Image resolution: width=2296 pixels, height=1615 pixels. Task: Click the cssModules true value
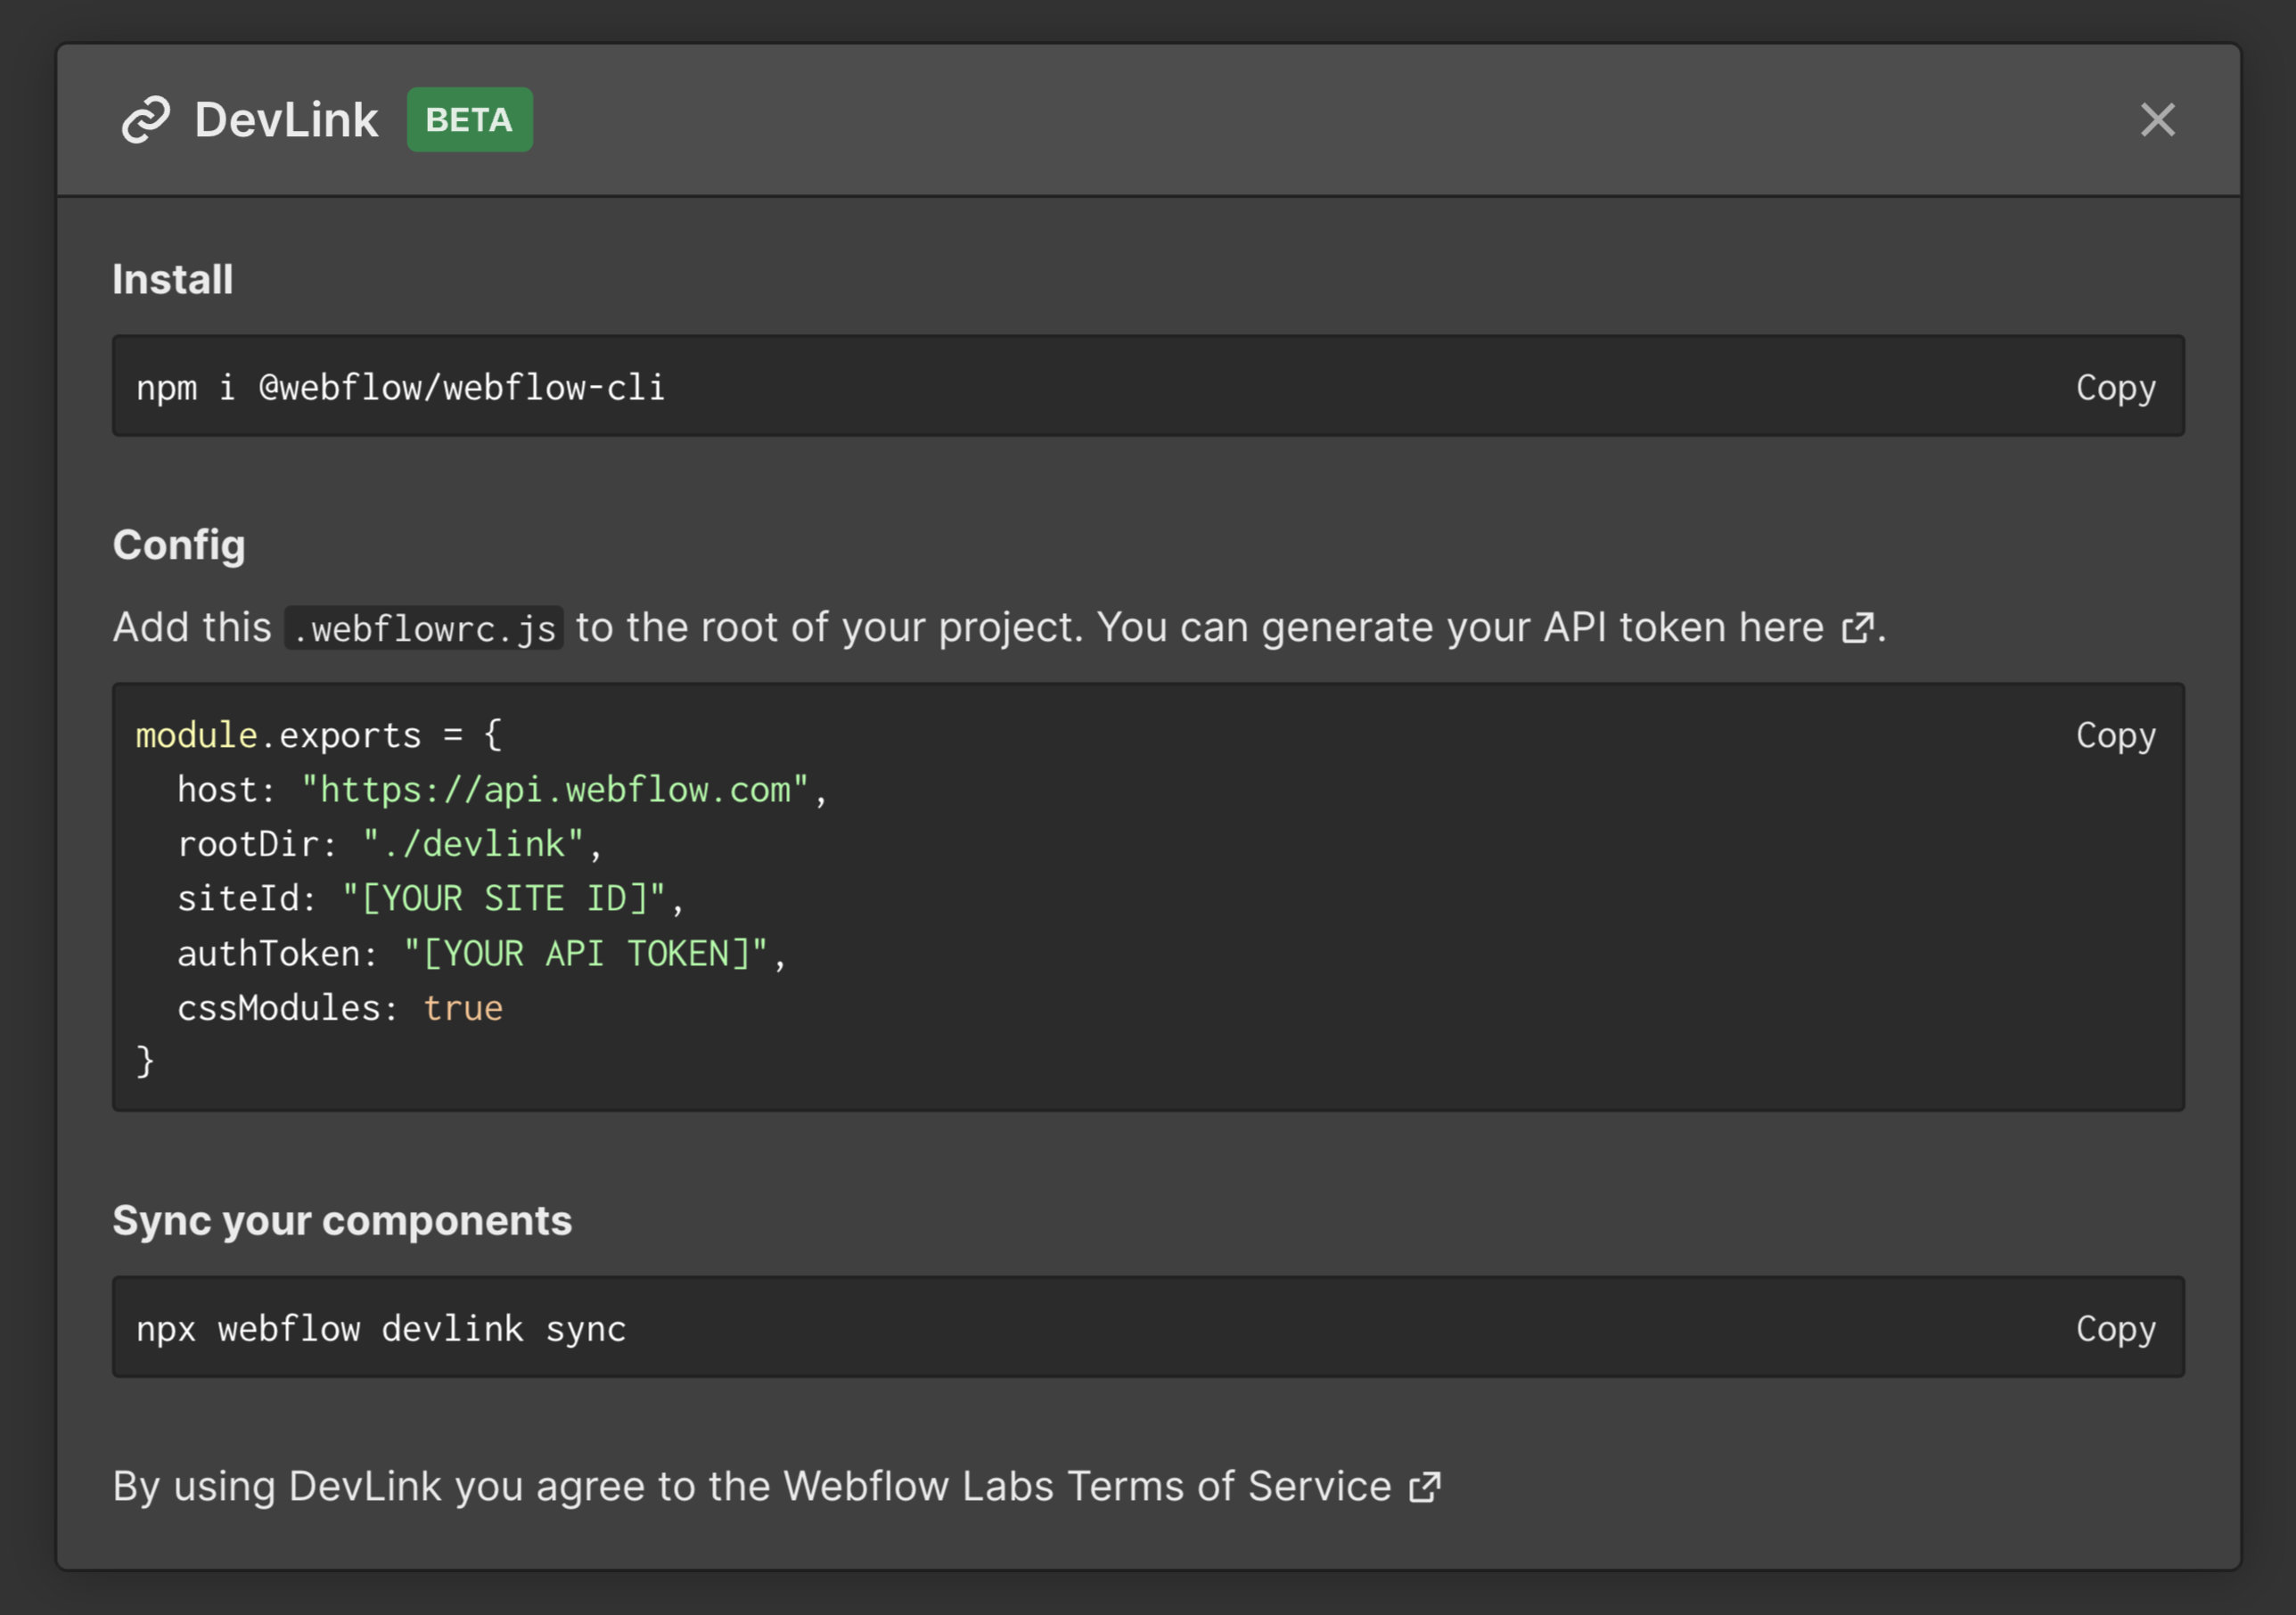tap(463, 1008)
